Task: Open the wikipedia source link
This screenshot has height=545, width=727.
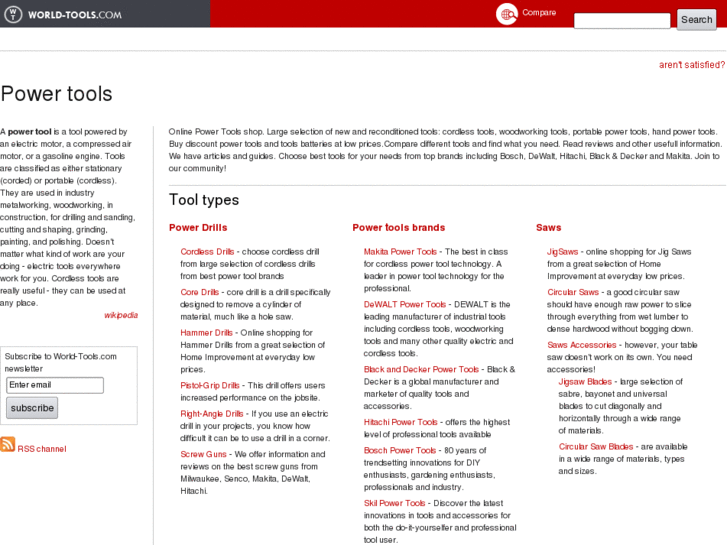Action: click(x=121, y=315)
